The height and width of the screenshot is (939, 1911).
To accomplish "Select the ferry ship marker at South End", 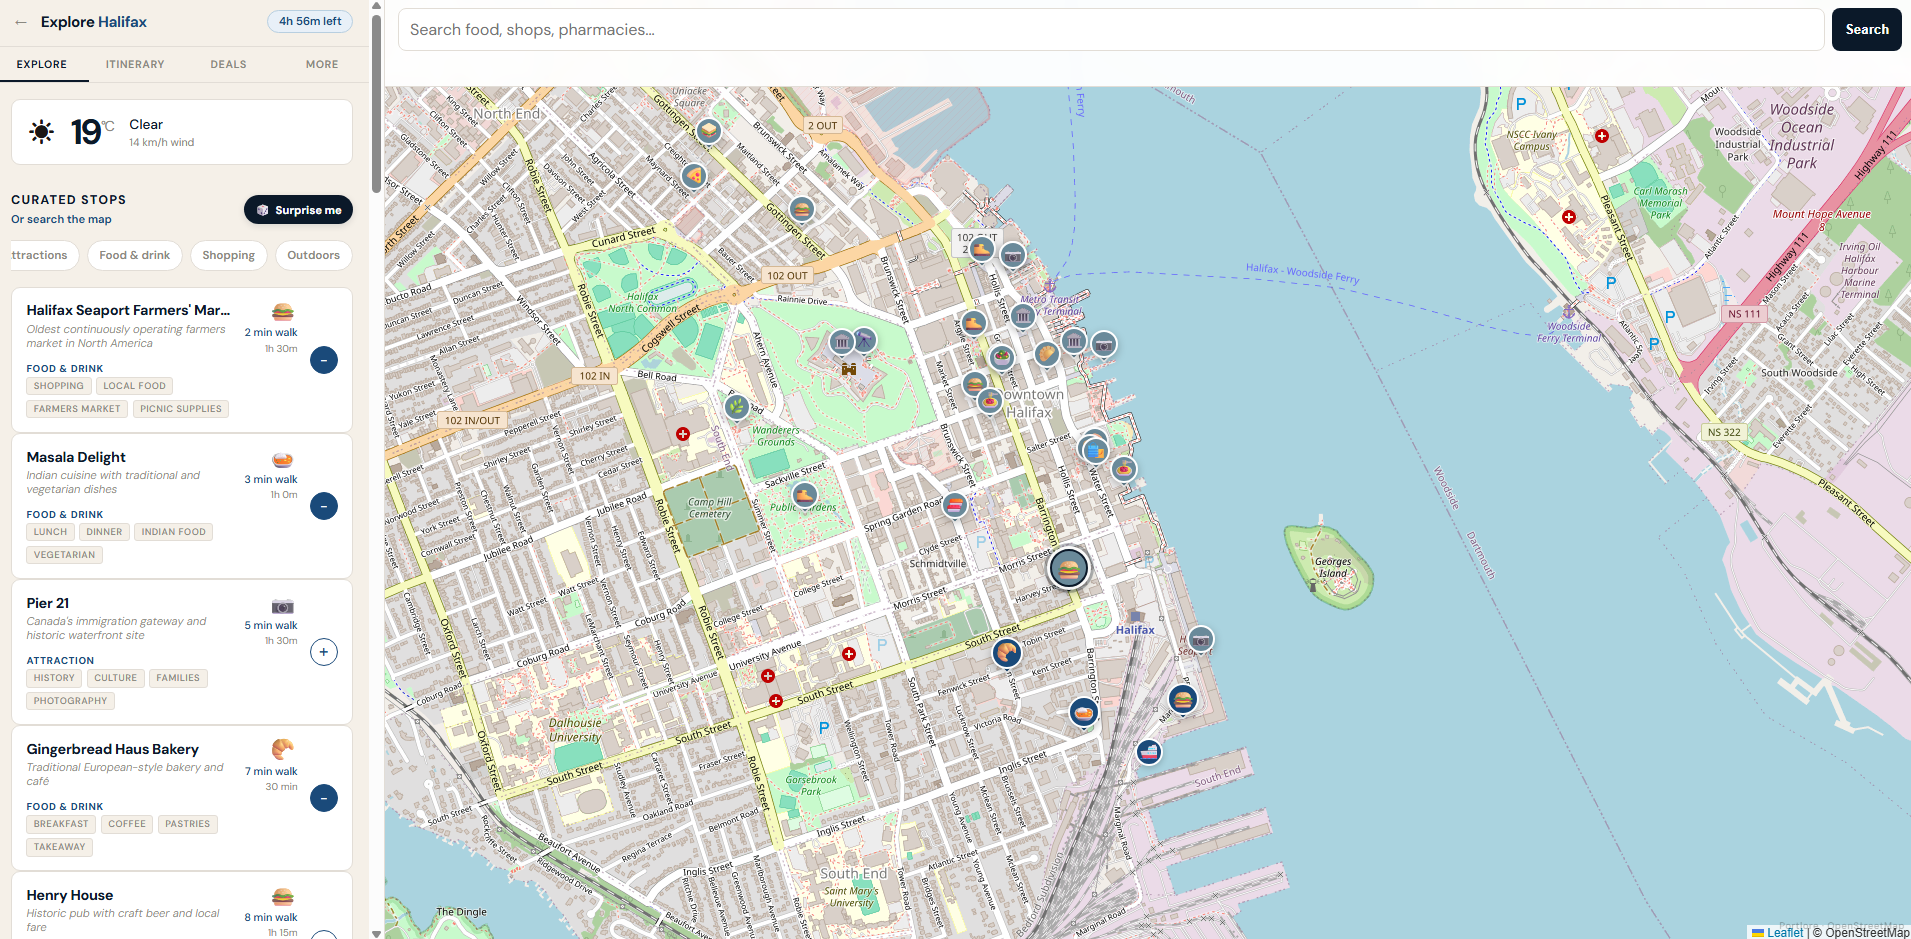I will 1149,751.
